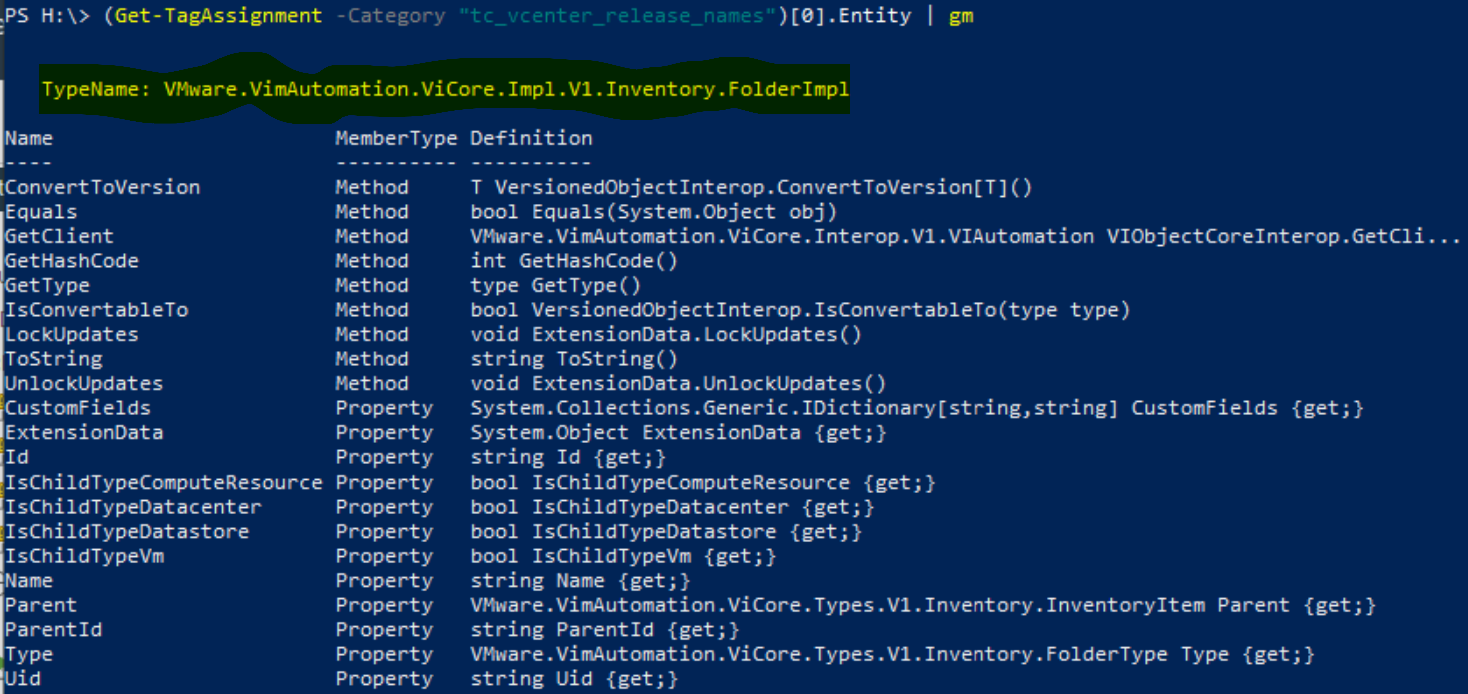Click the definition "string Id {get;}"
The width and height of the screenshot is (1468, 694).
click(x=568, y=457)
